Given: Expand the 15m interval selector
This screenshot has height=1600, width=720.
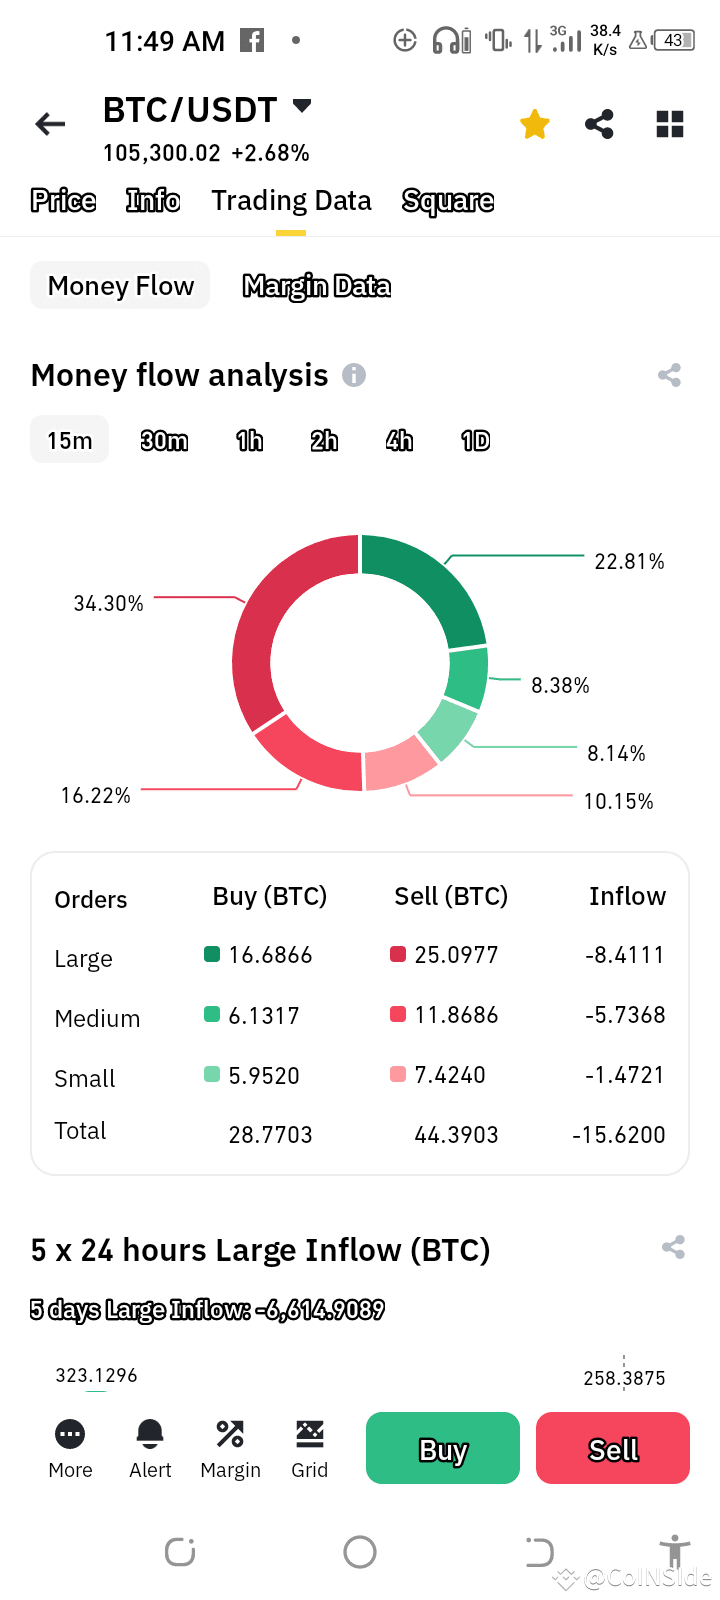Looking at the screenshot, I should tap(68, 439).
